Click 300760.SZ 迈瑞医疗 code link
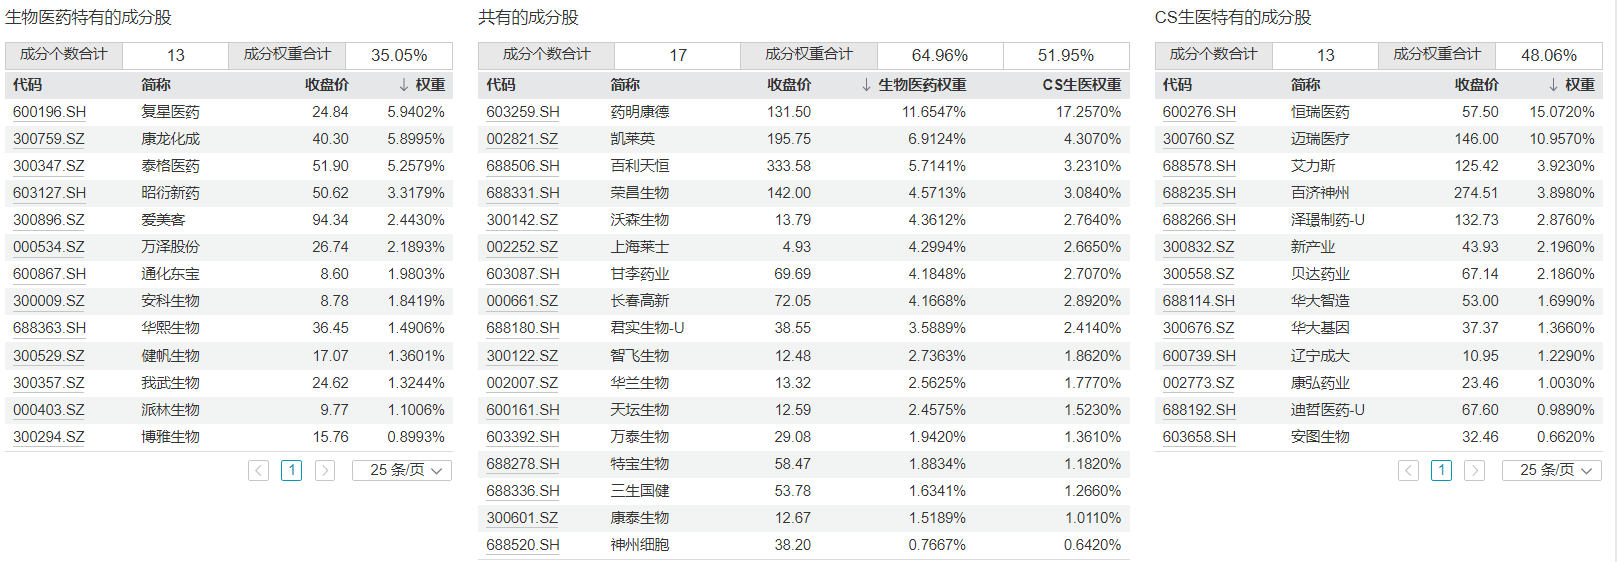The width and height of the screenshot is (1617, 562). (1198, 139)
